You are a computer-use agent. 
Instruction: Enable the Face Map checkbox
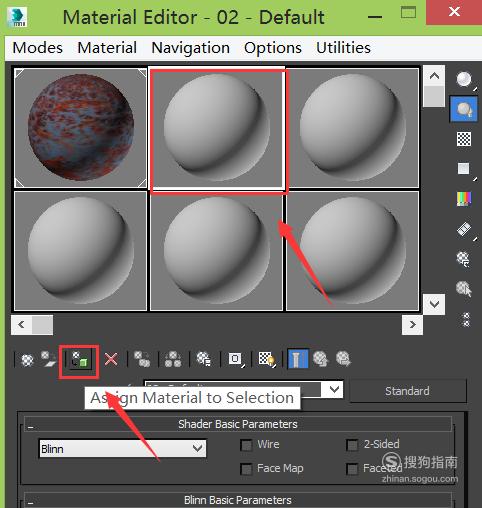tap(246, 469)
